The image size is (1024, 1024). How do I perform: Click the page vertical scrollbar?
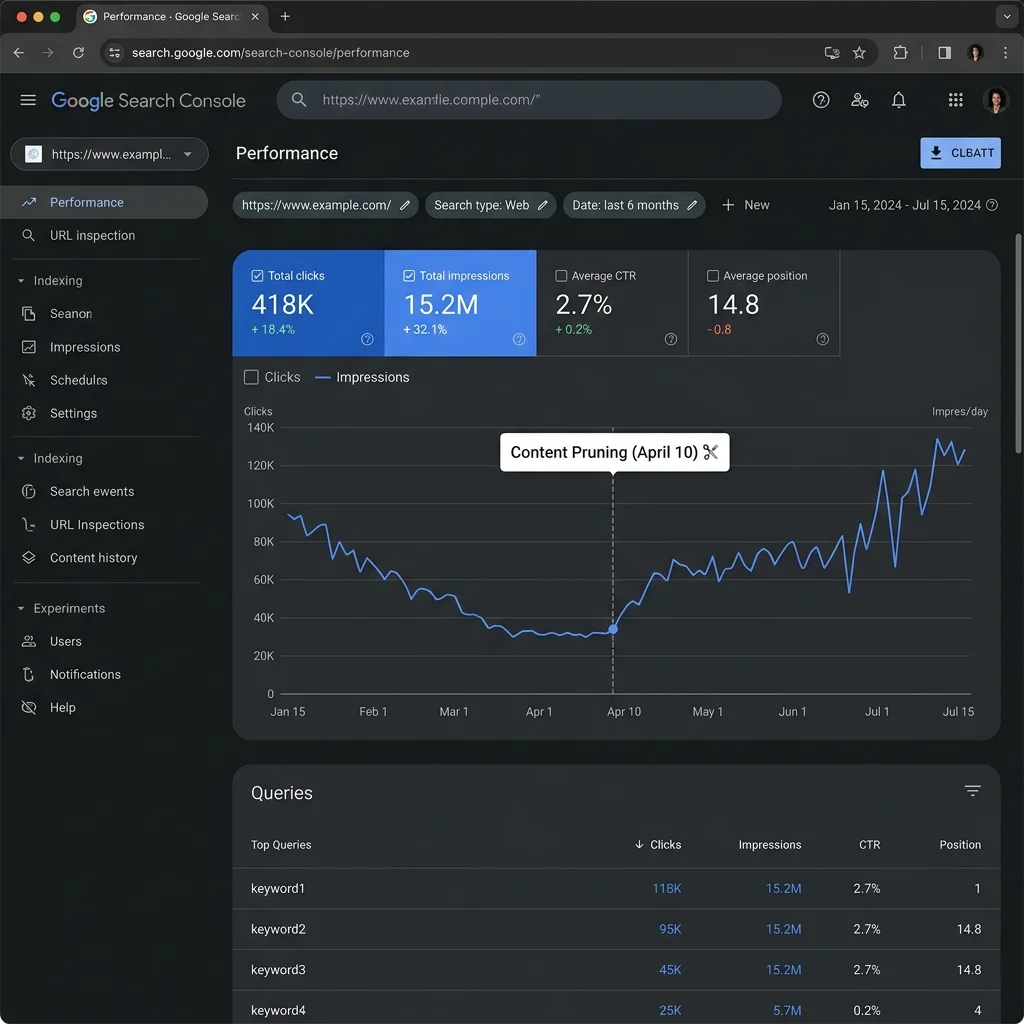pos(1018,342)
